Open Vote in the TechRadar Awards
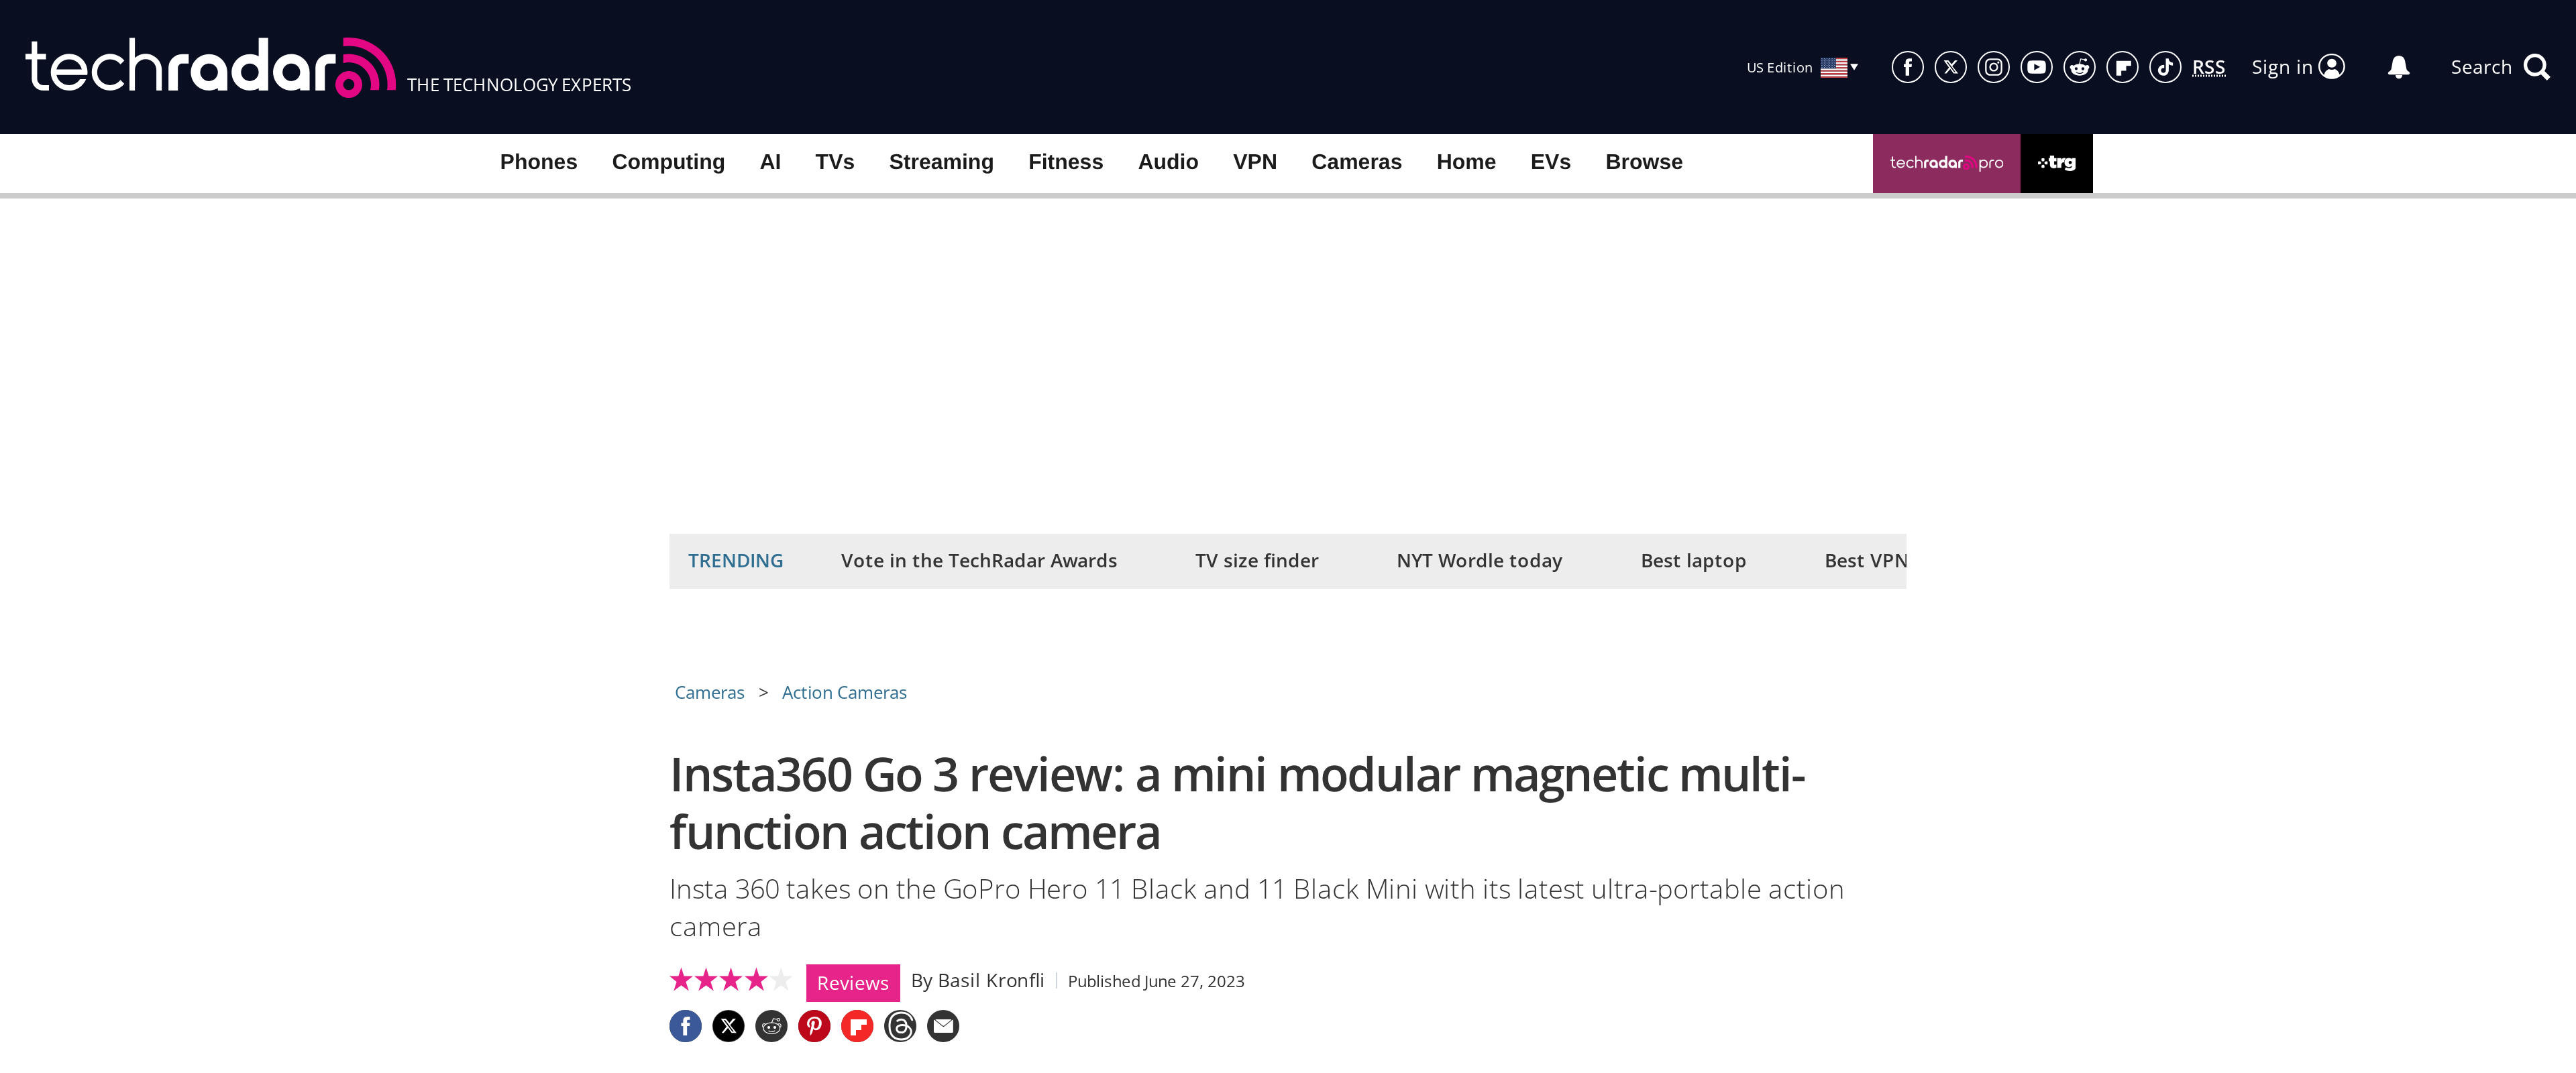2576x1073 pixels. 978,561
